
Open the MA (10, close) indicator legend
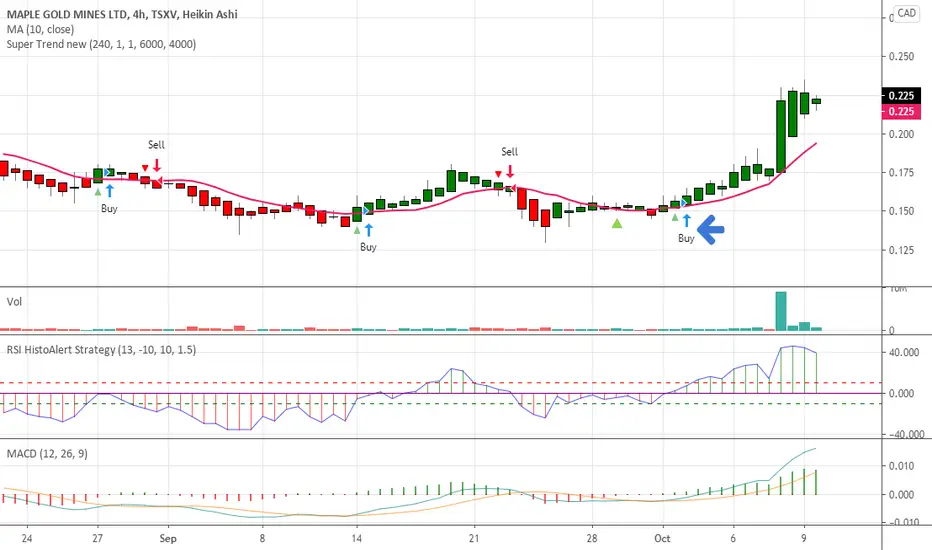(x=40, y=29)
